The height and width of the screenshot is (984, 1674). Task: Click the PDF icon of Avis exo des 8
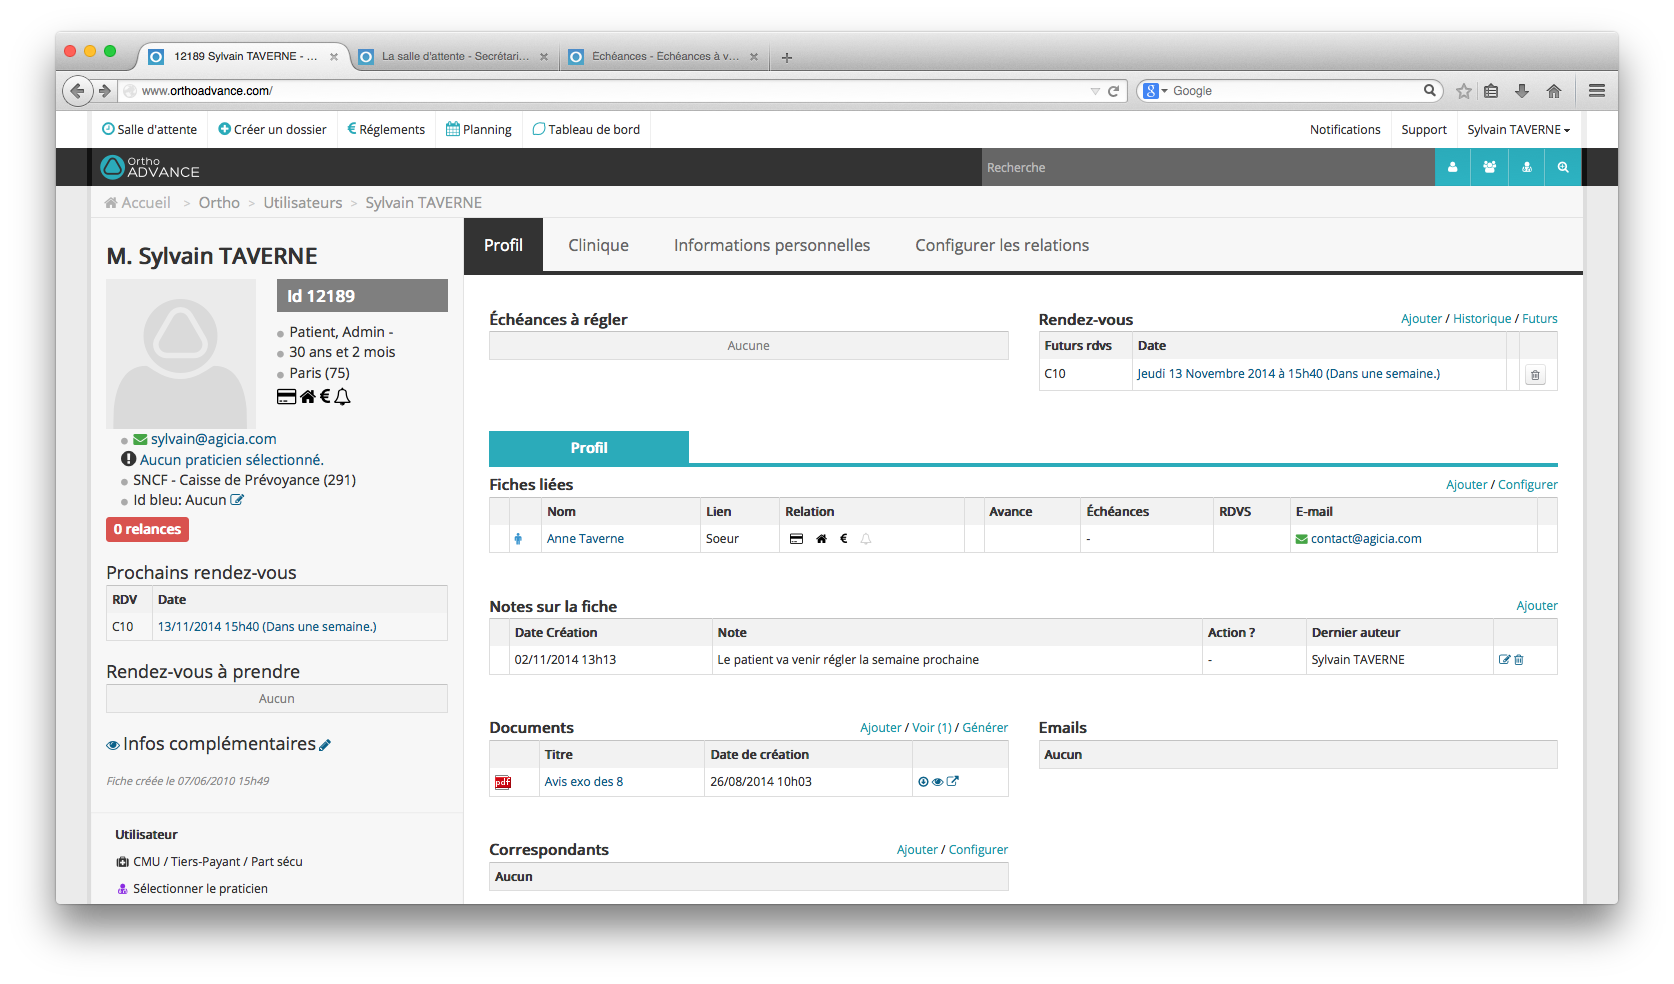(503, 782)
